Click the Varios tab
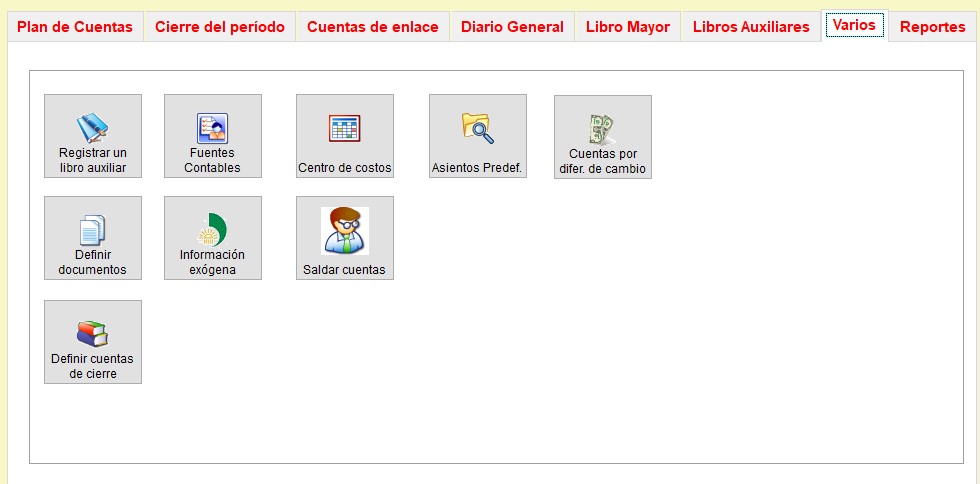This screenshot has height=484, width=980. (x=854, y=25)
